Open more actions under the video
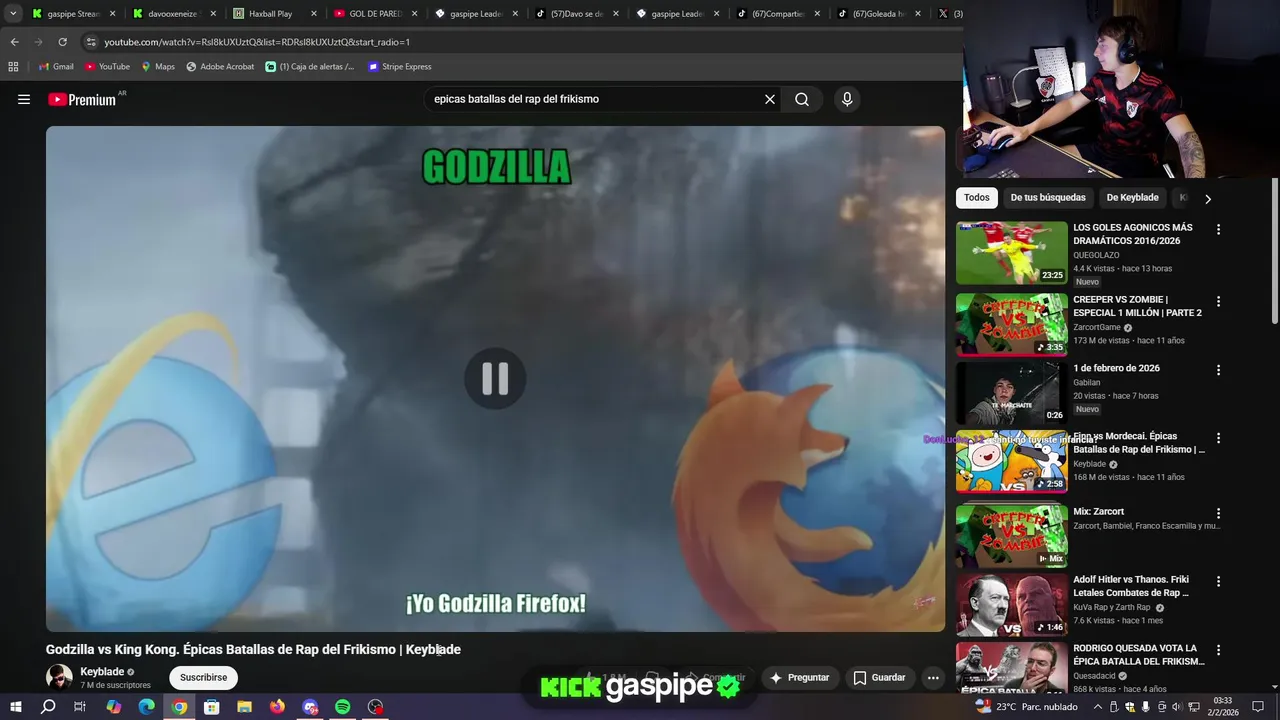Image resolution: width=1280 pixels, height=720 pixels. tap(933, 677)
